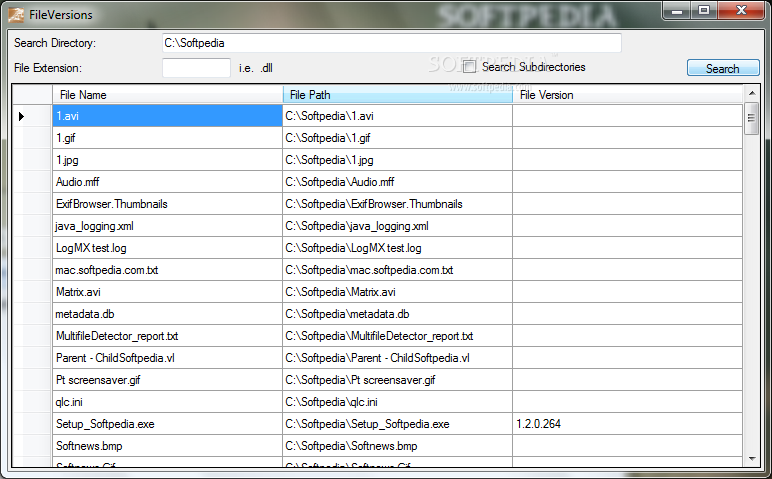Click path cell C:\Softpedia\LogMX test.log

tap(397, 248)
